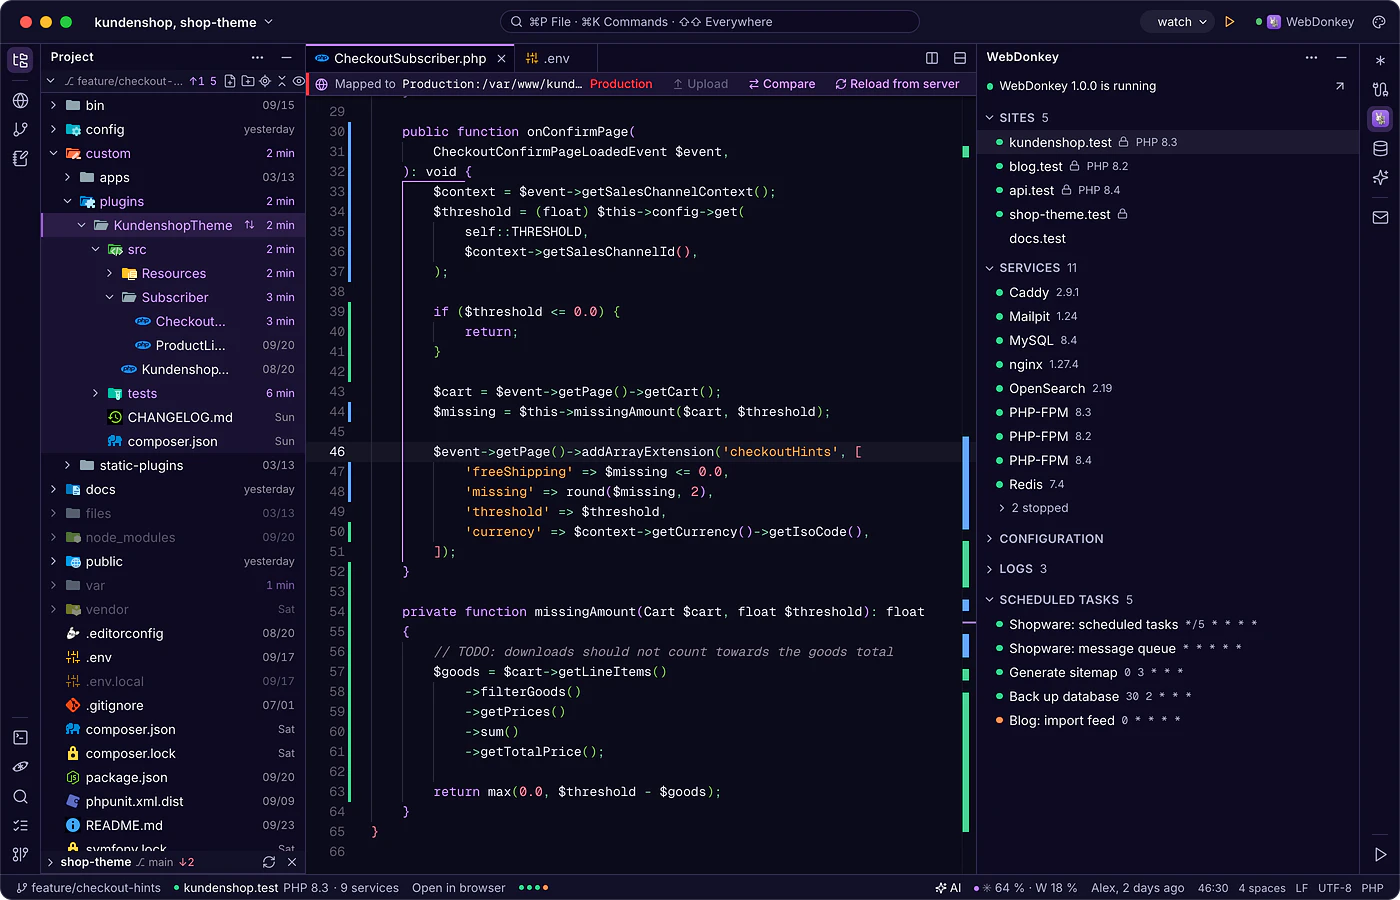1400x900 pixels.
Task: Click Reload from server
Action: 897,84
